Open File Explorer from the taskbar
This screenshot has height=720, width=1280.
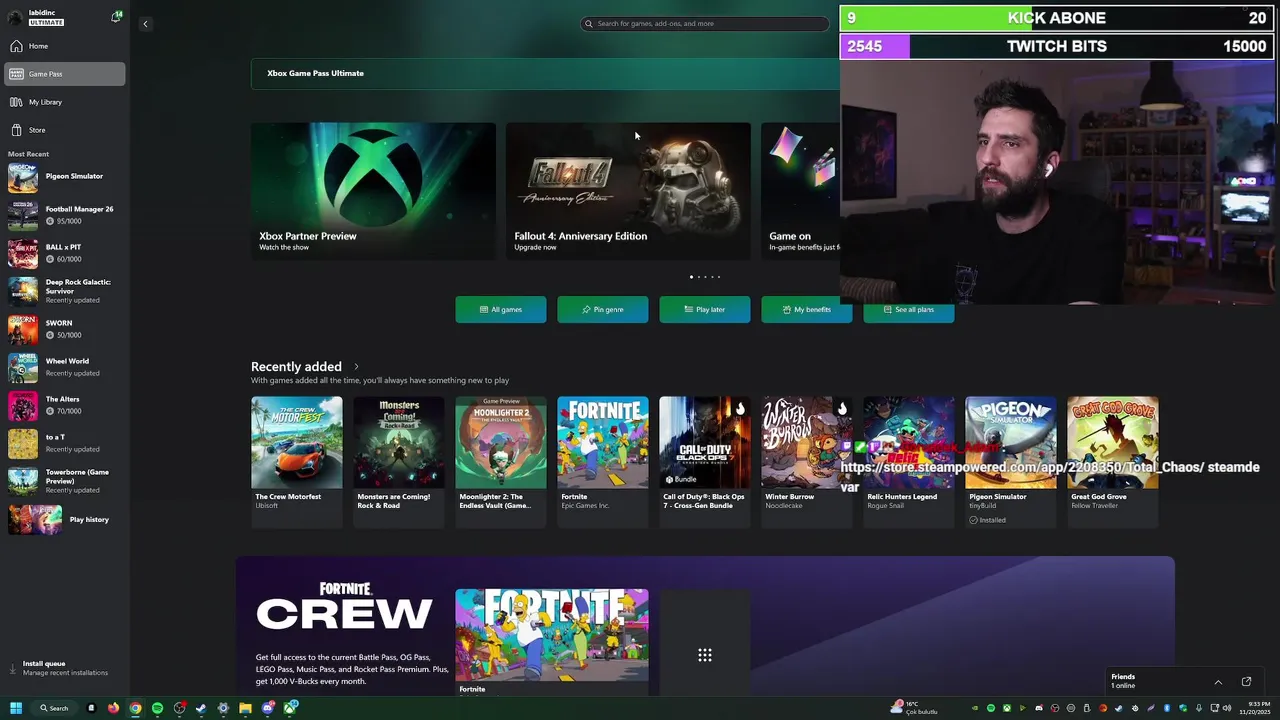[x=245, y=708]
